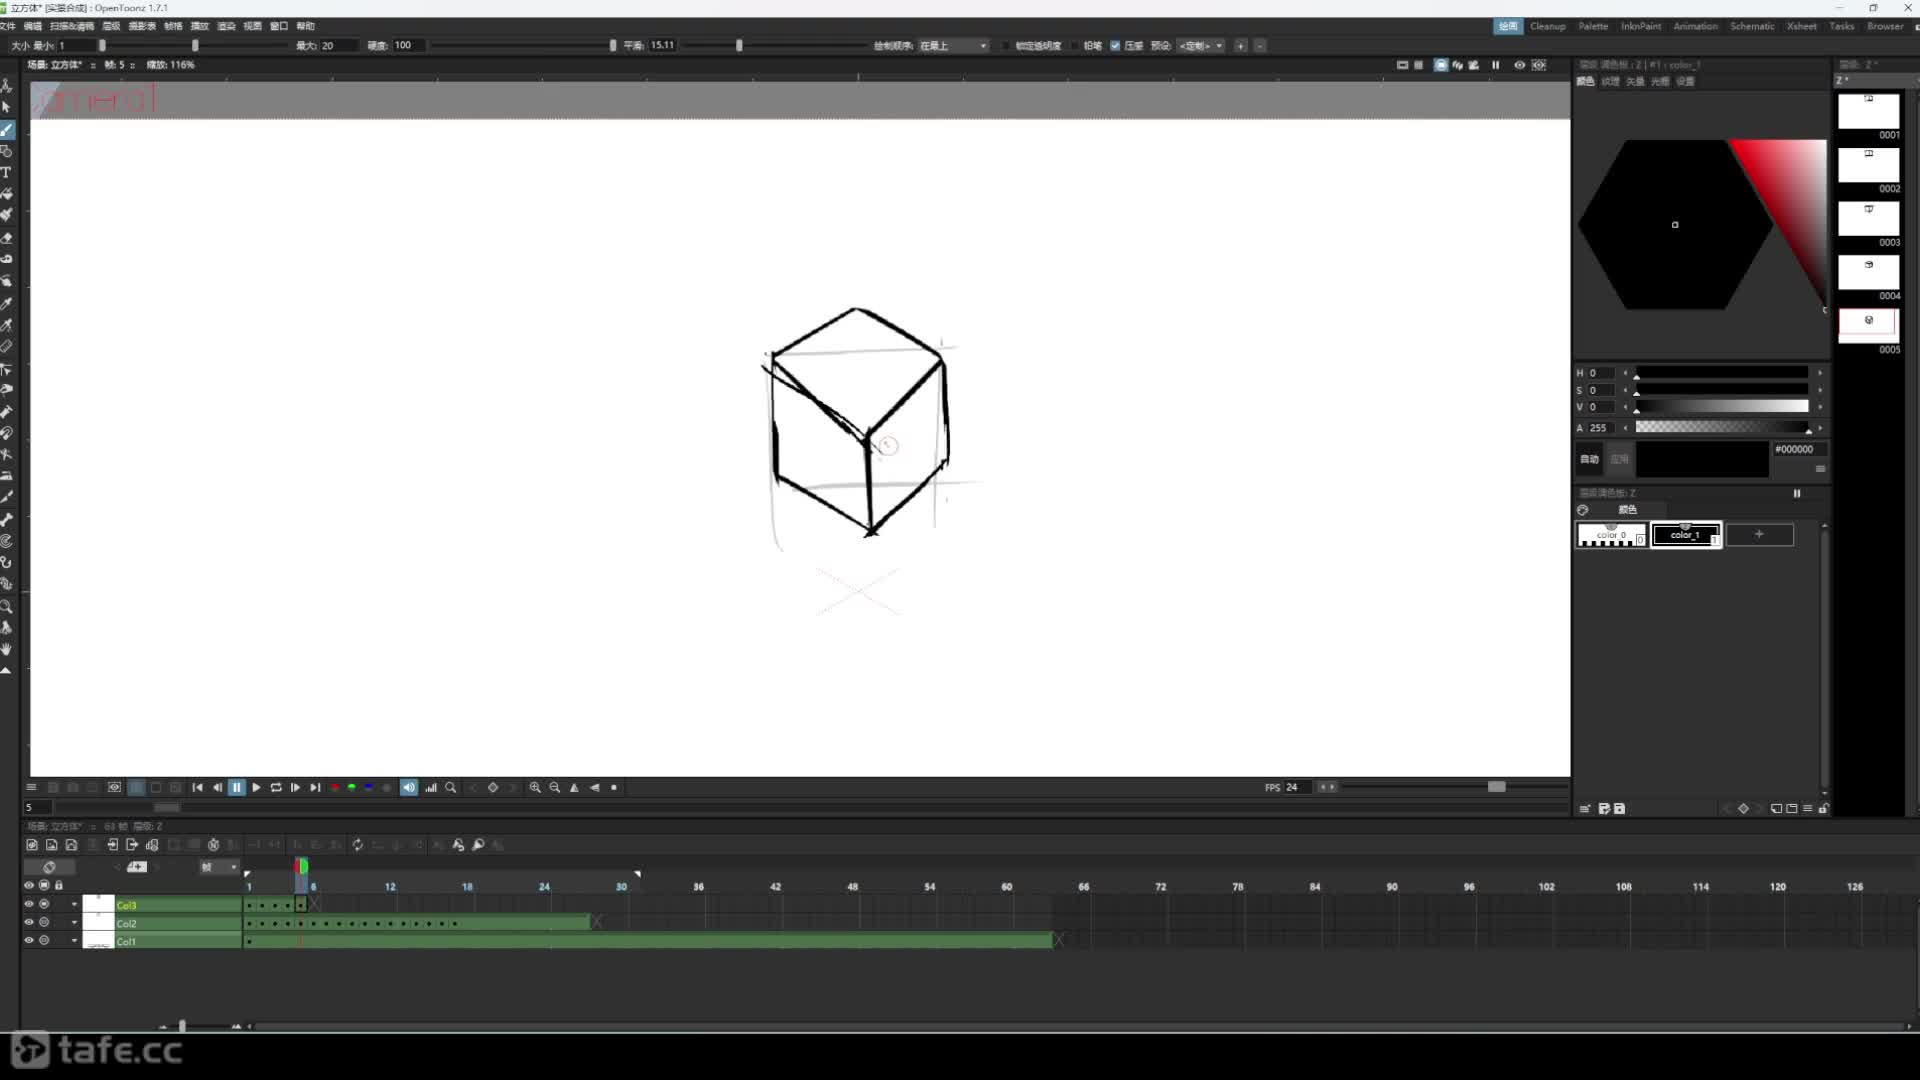Select the Zoom magnifier tool in left toolbar
The width and height of the screenshot is (1920, 1080).
pos(6,606)
